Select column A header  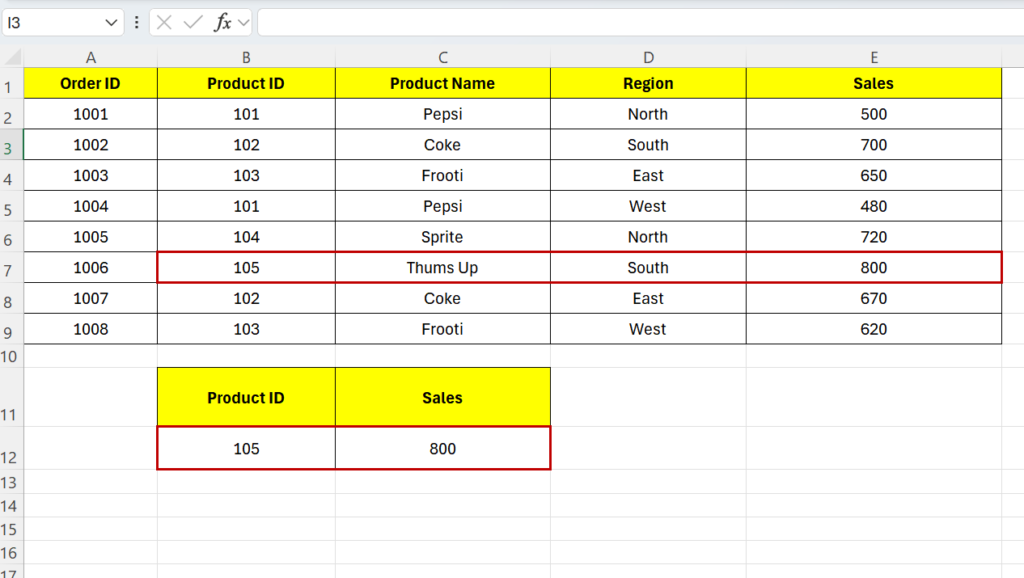point(91,57)
